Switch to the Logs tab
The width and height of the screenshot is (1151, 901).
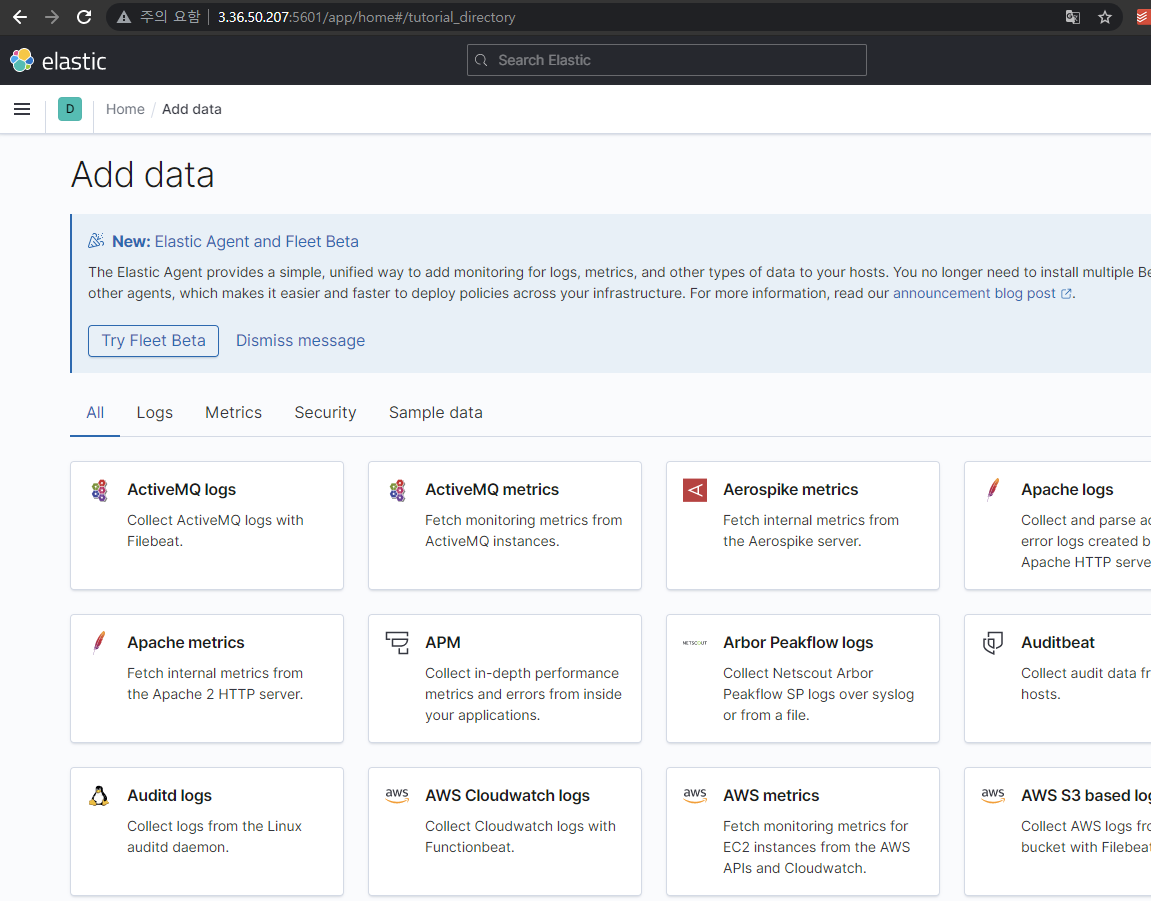coord(155,413)
